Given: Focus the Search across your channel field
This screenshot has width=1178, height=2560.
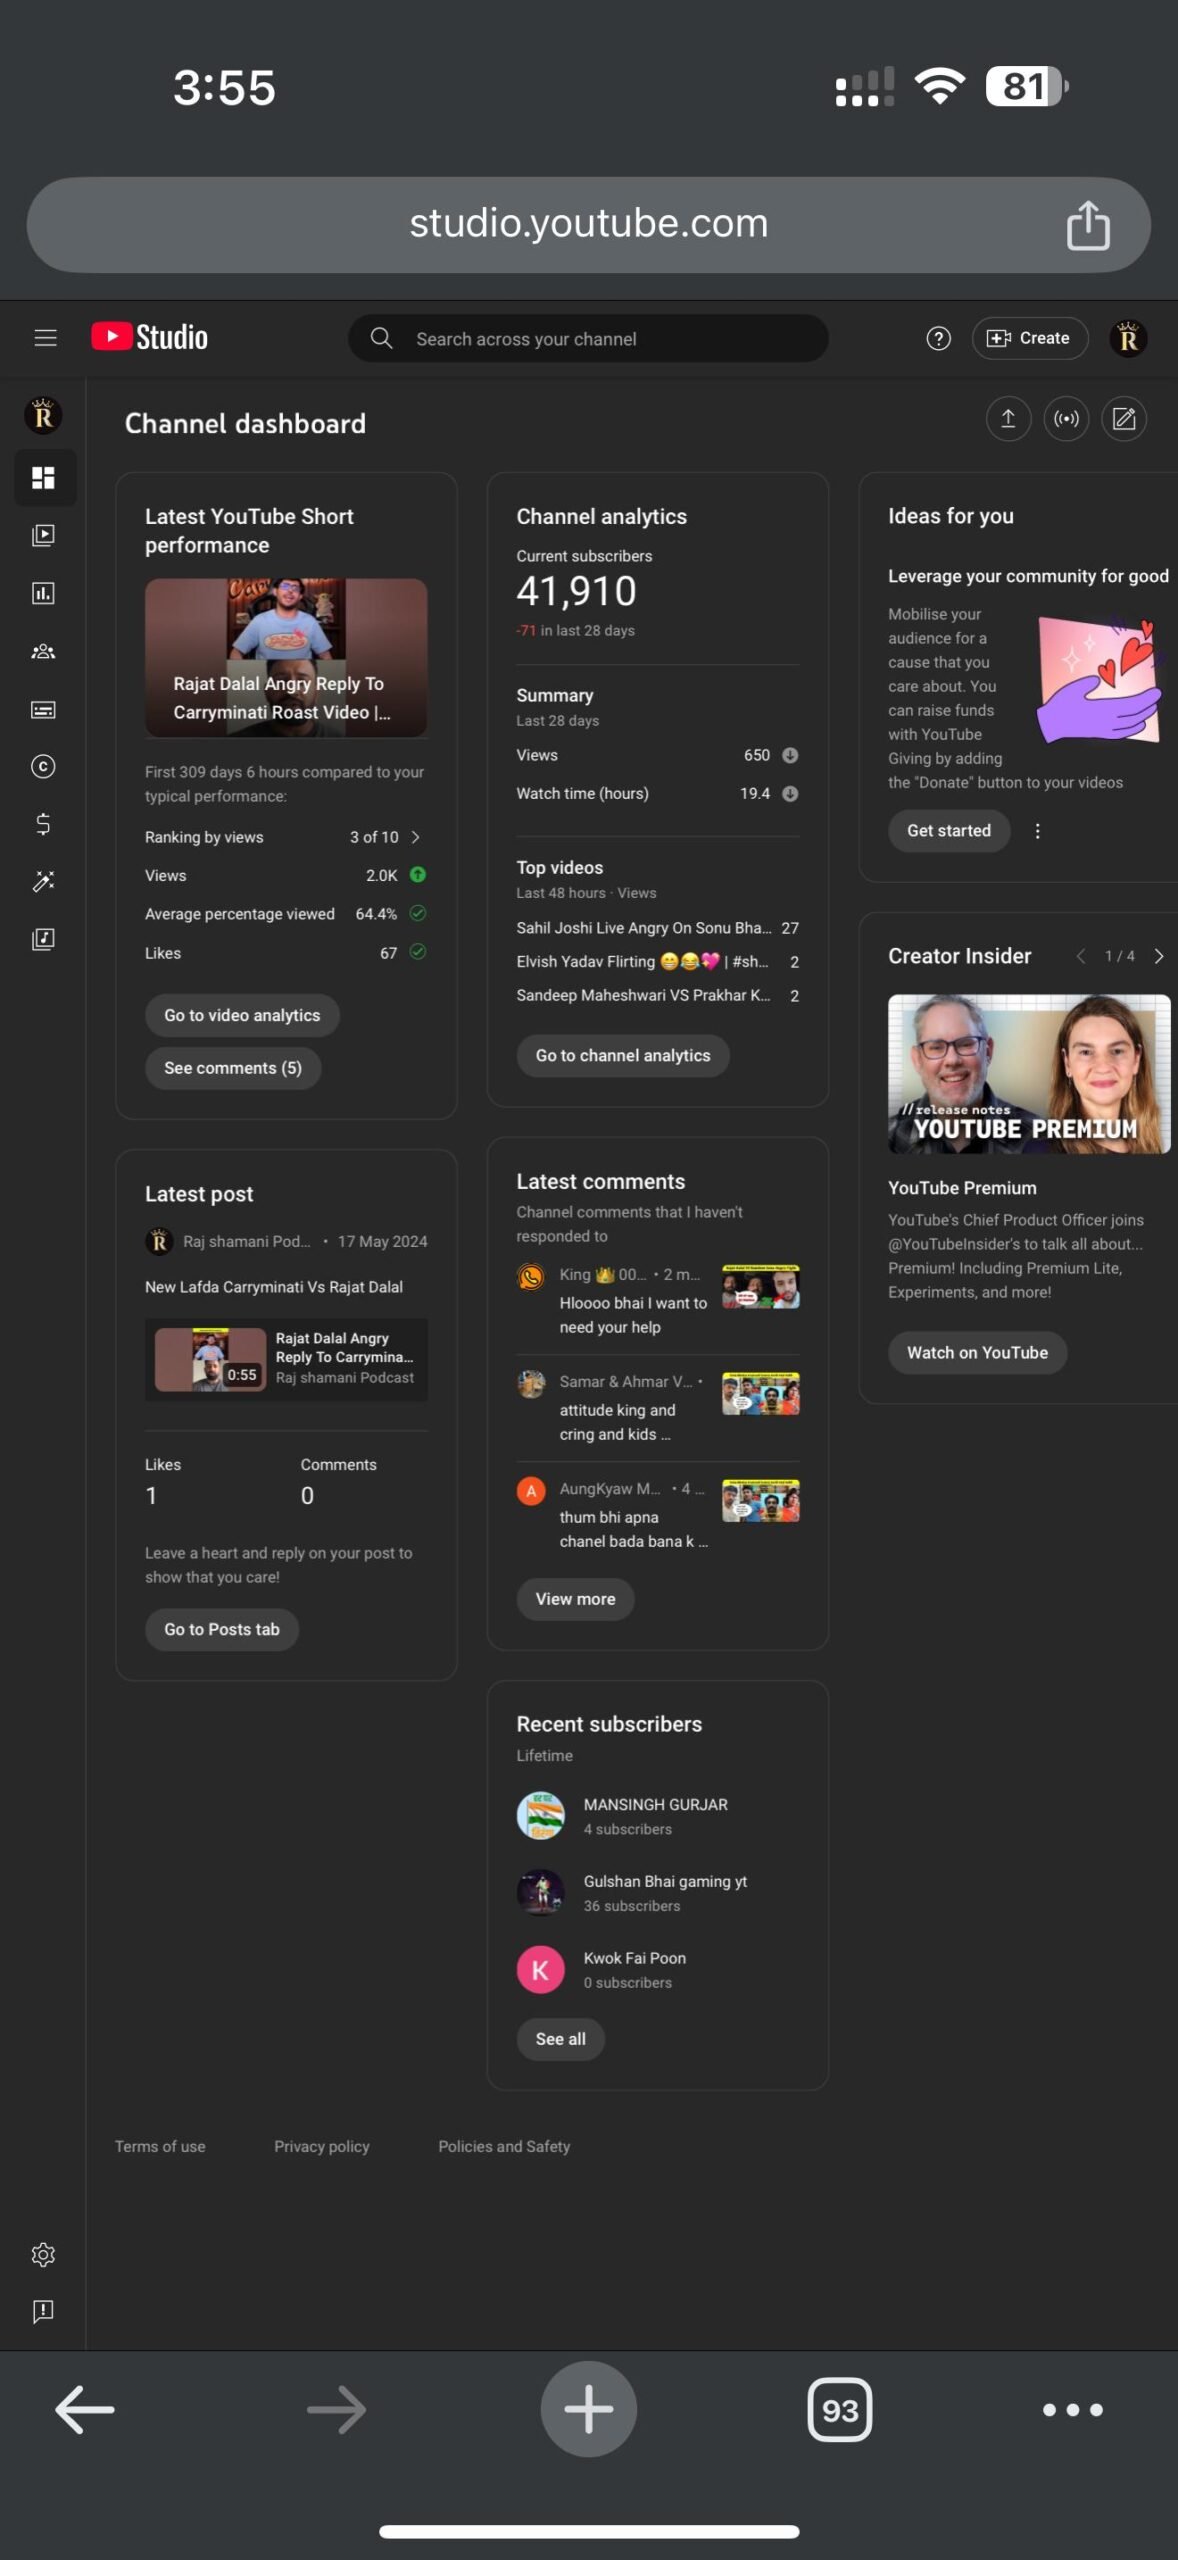Looking at the screenshot, I should (x=588, y=339).
